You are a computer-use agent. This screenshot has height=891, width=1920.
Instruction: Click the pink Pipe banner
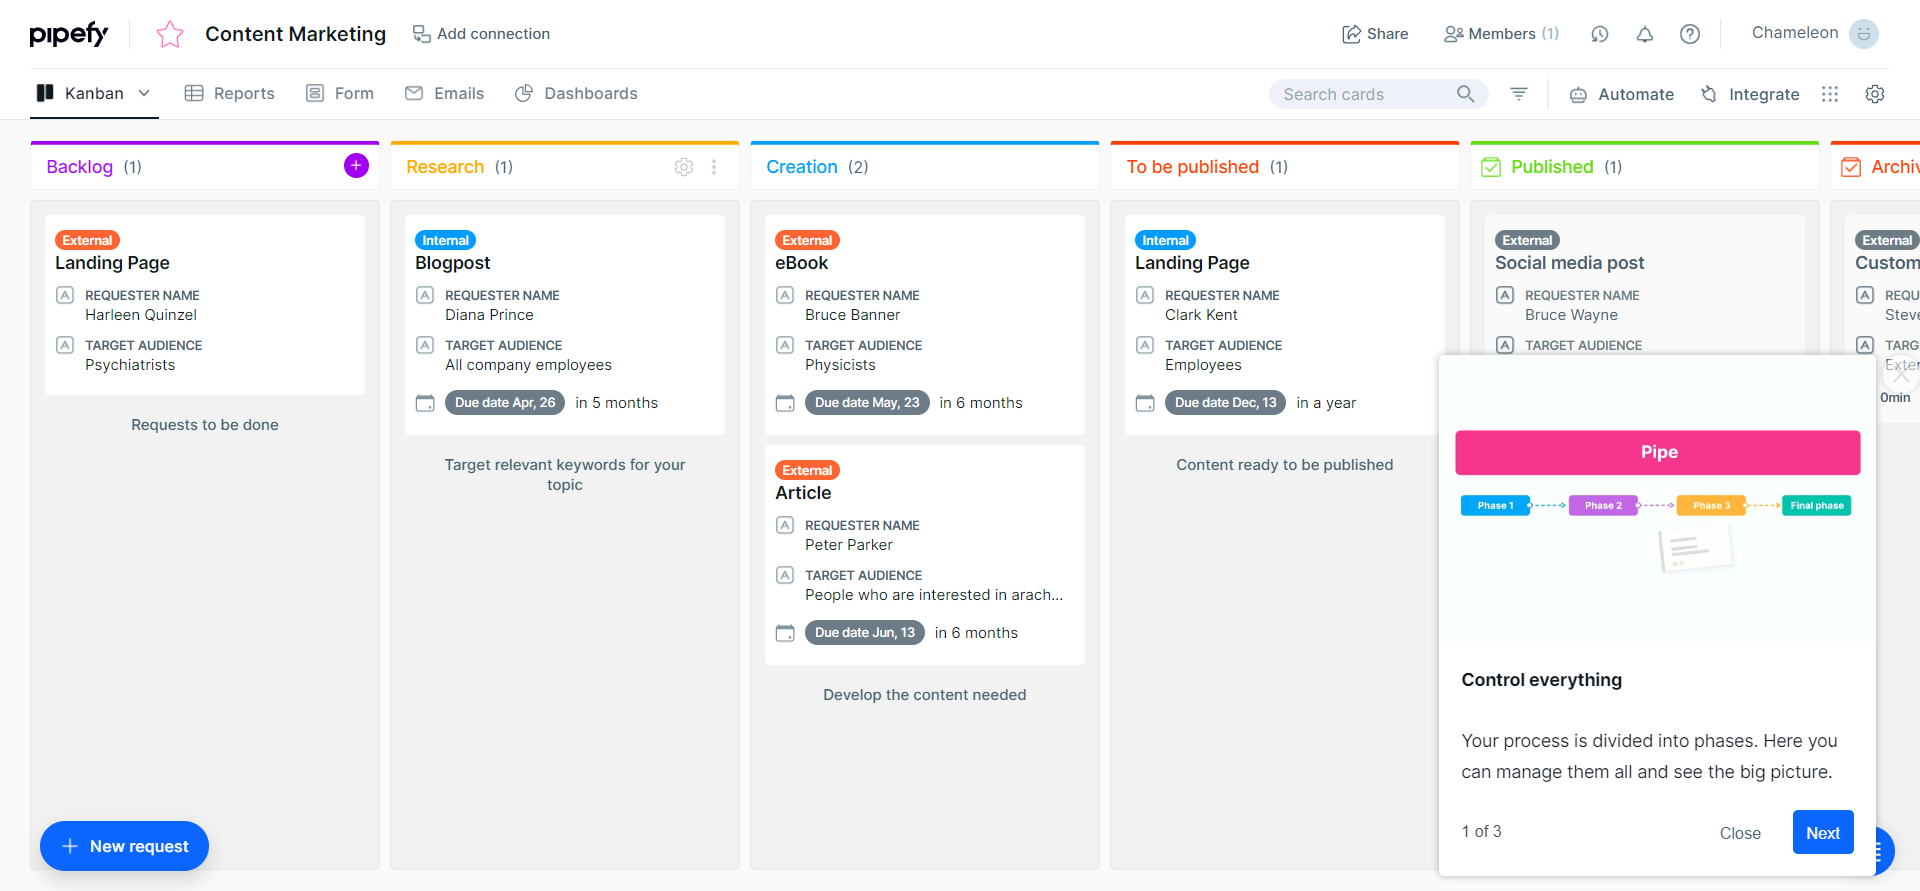point(1658,452)
